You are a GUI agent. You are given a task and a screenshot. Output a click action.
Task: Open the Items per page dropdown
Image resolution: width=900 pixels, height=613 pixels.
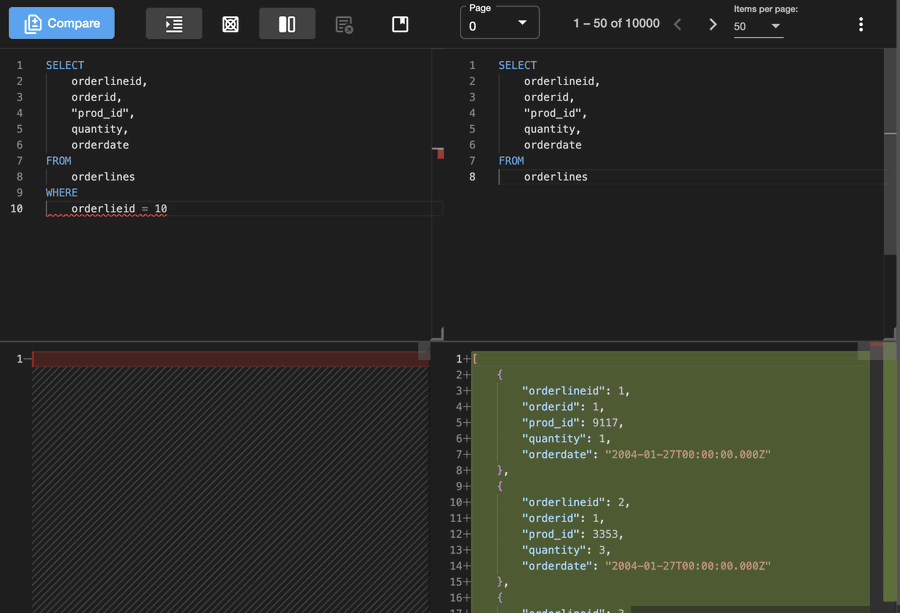click(758, 26)
